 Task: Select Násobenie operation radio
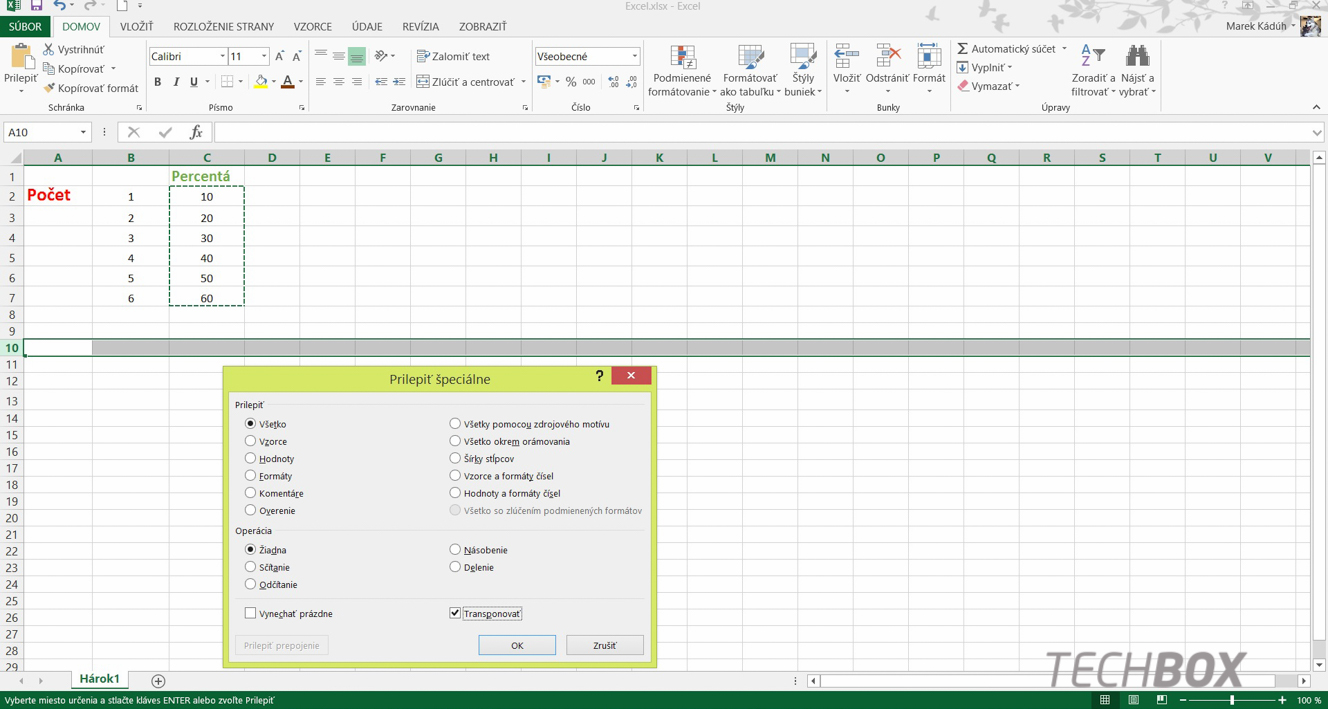[455, 550]
